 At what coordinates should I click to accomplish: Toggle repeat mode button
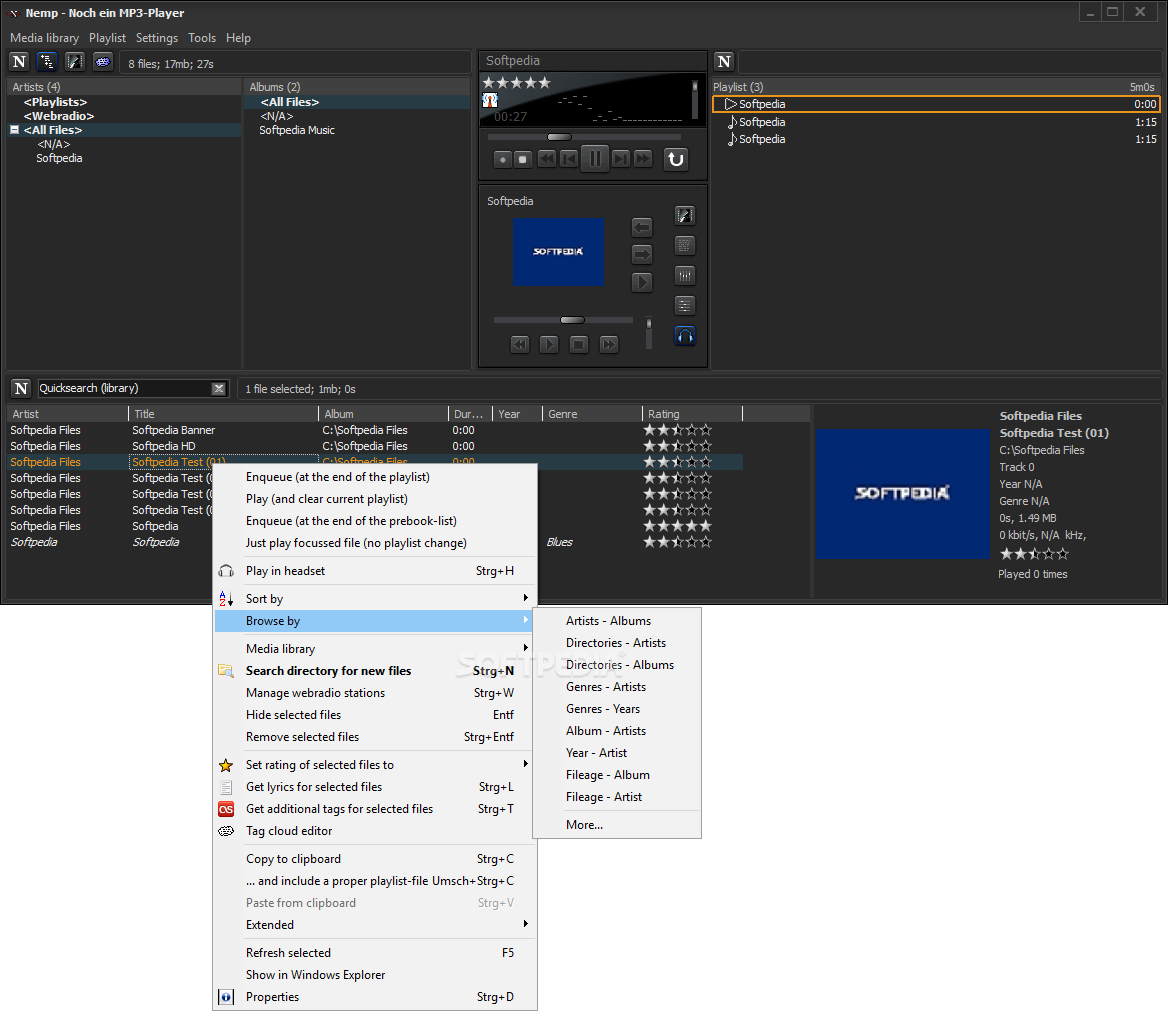pos(675,159)
